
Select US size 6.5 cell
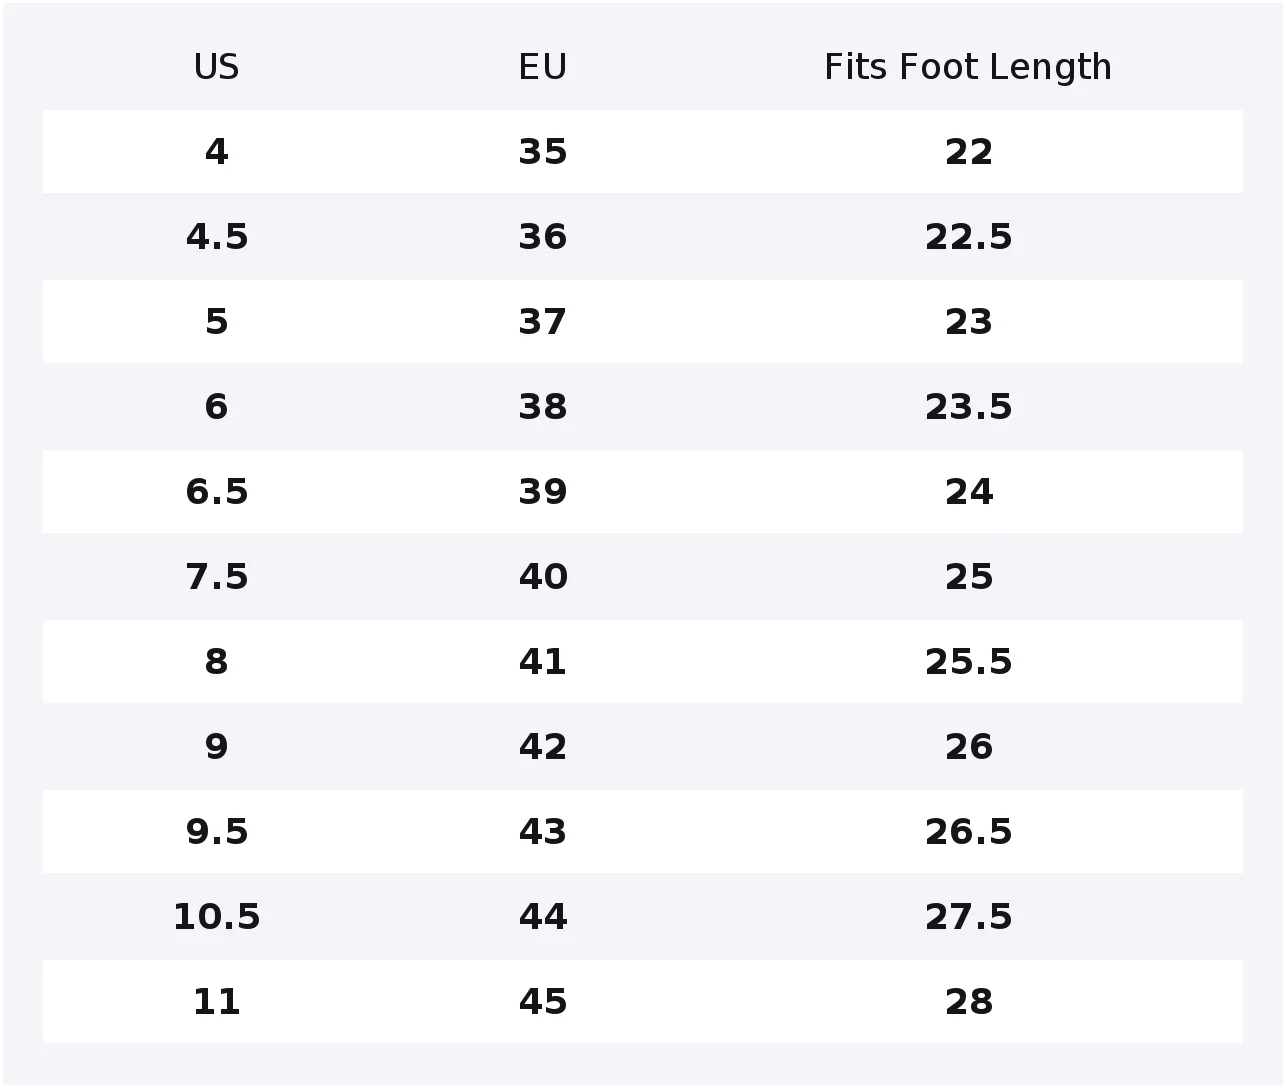click(x=216, y=492)
